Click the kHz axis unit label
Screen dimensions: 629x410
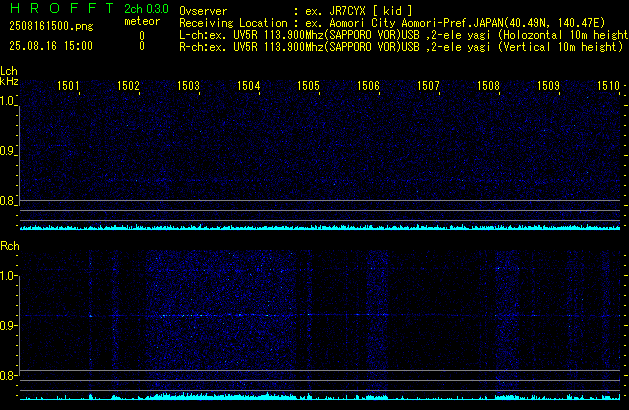tap(9, 81)
